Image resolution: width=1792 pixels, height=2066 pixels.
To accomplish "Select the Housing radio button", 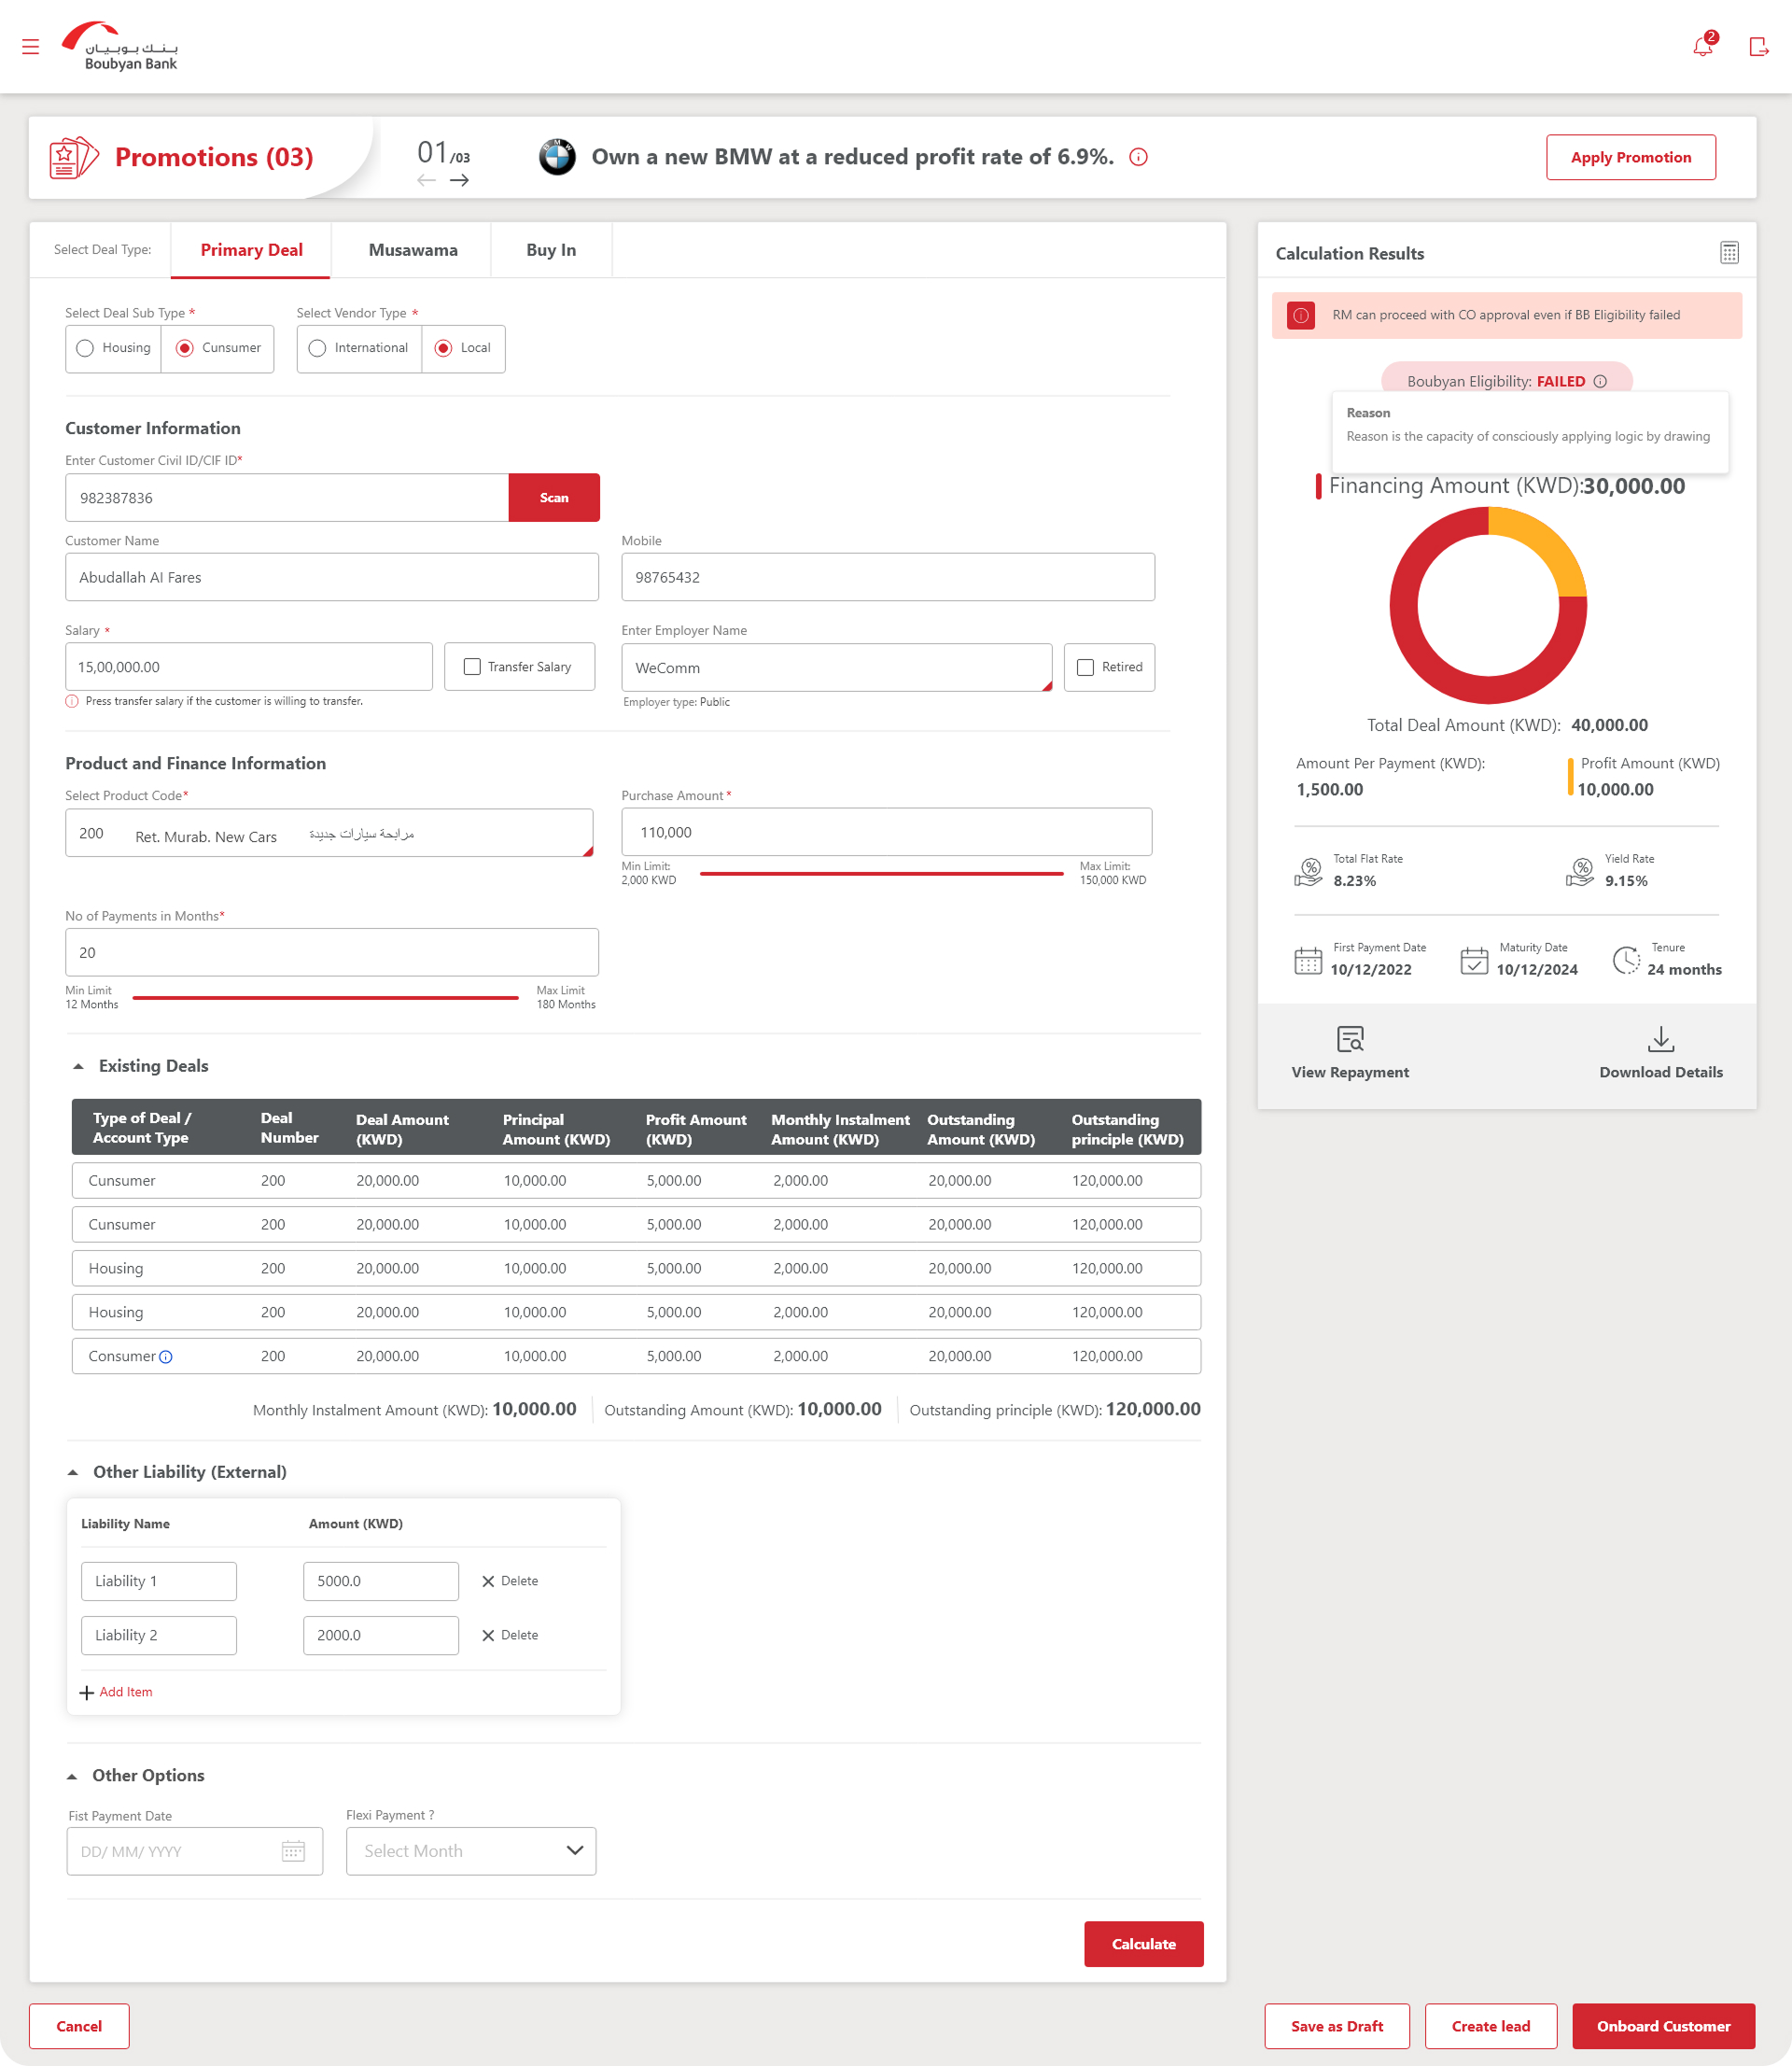I will 85,348.
